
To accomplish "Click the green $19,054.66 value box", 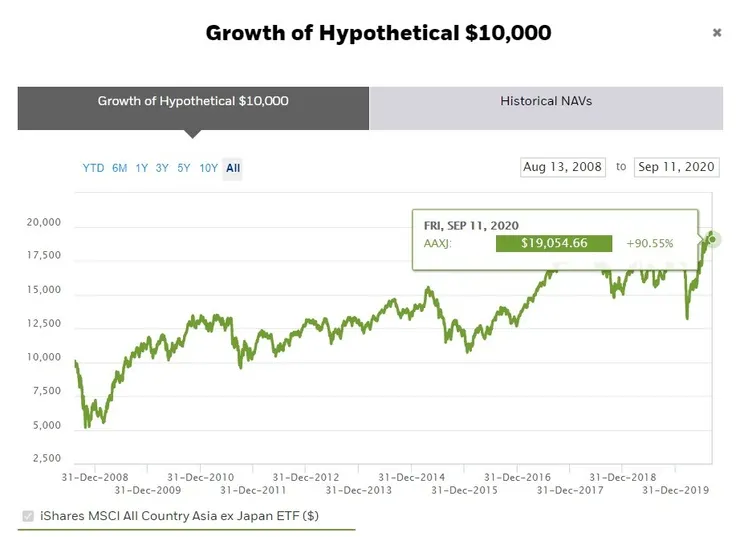I will click(x=553, y=243).
